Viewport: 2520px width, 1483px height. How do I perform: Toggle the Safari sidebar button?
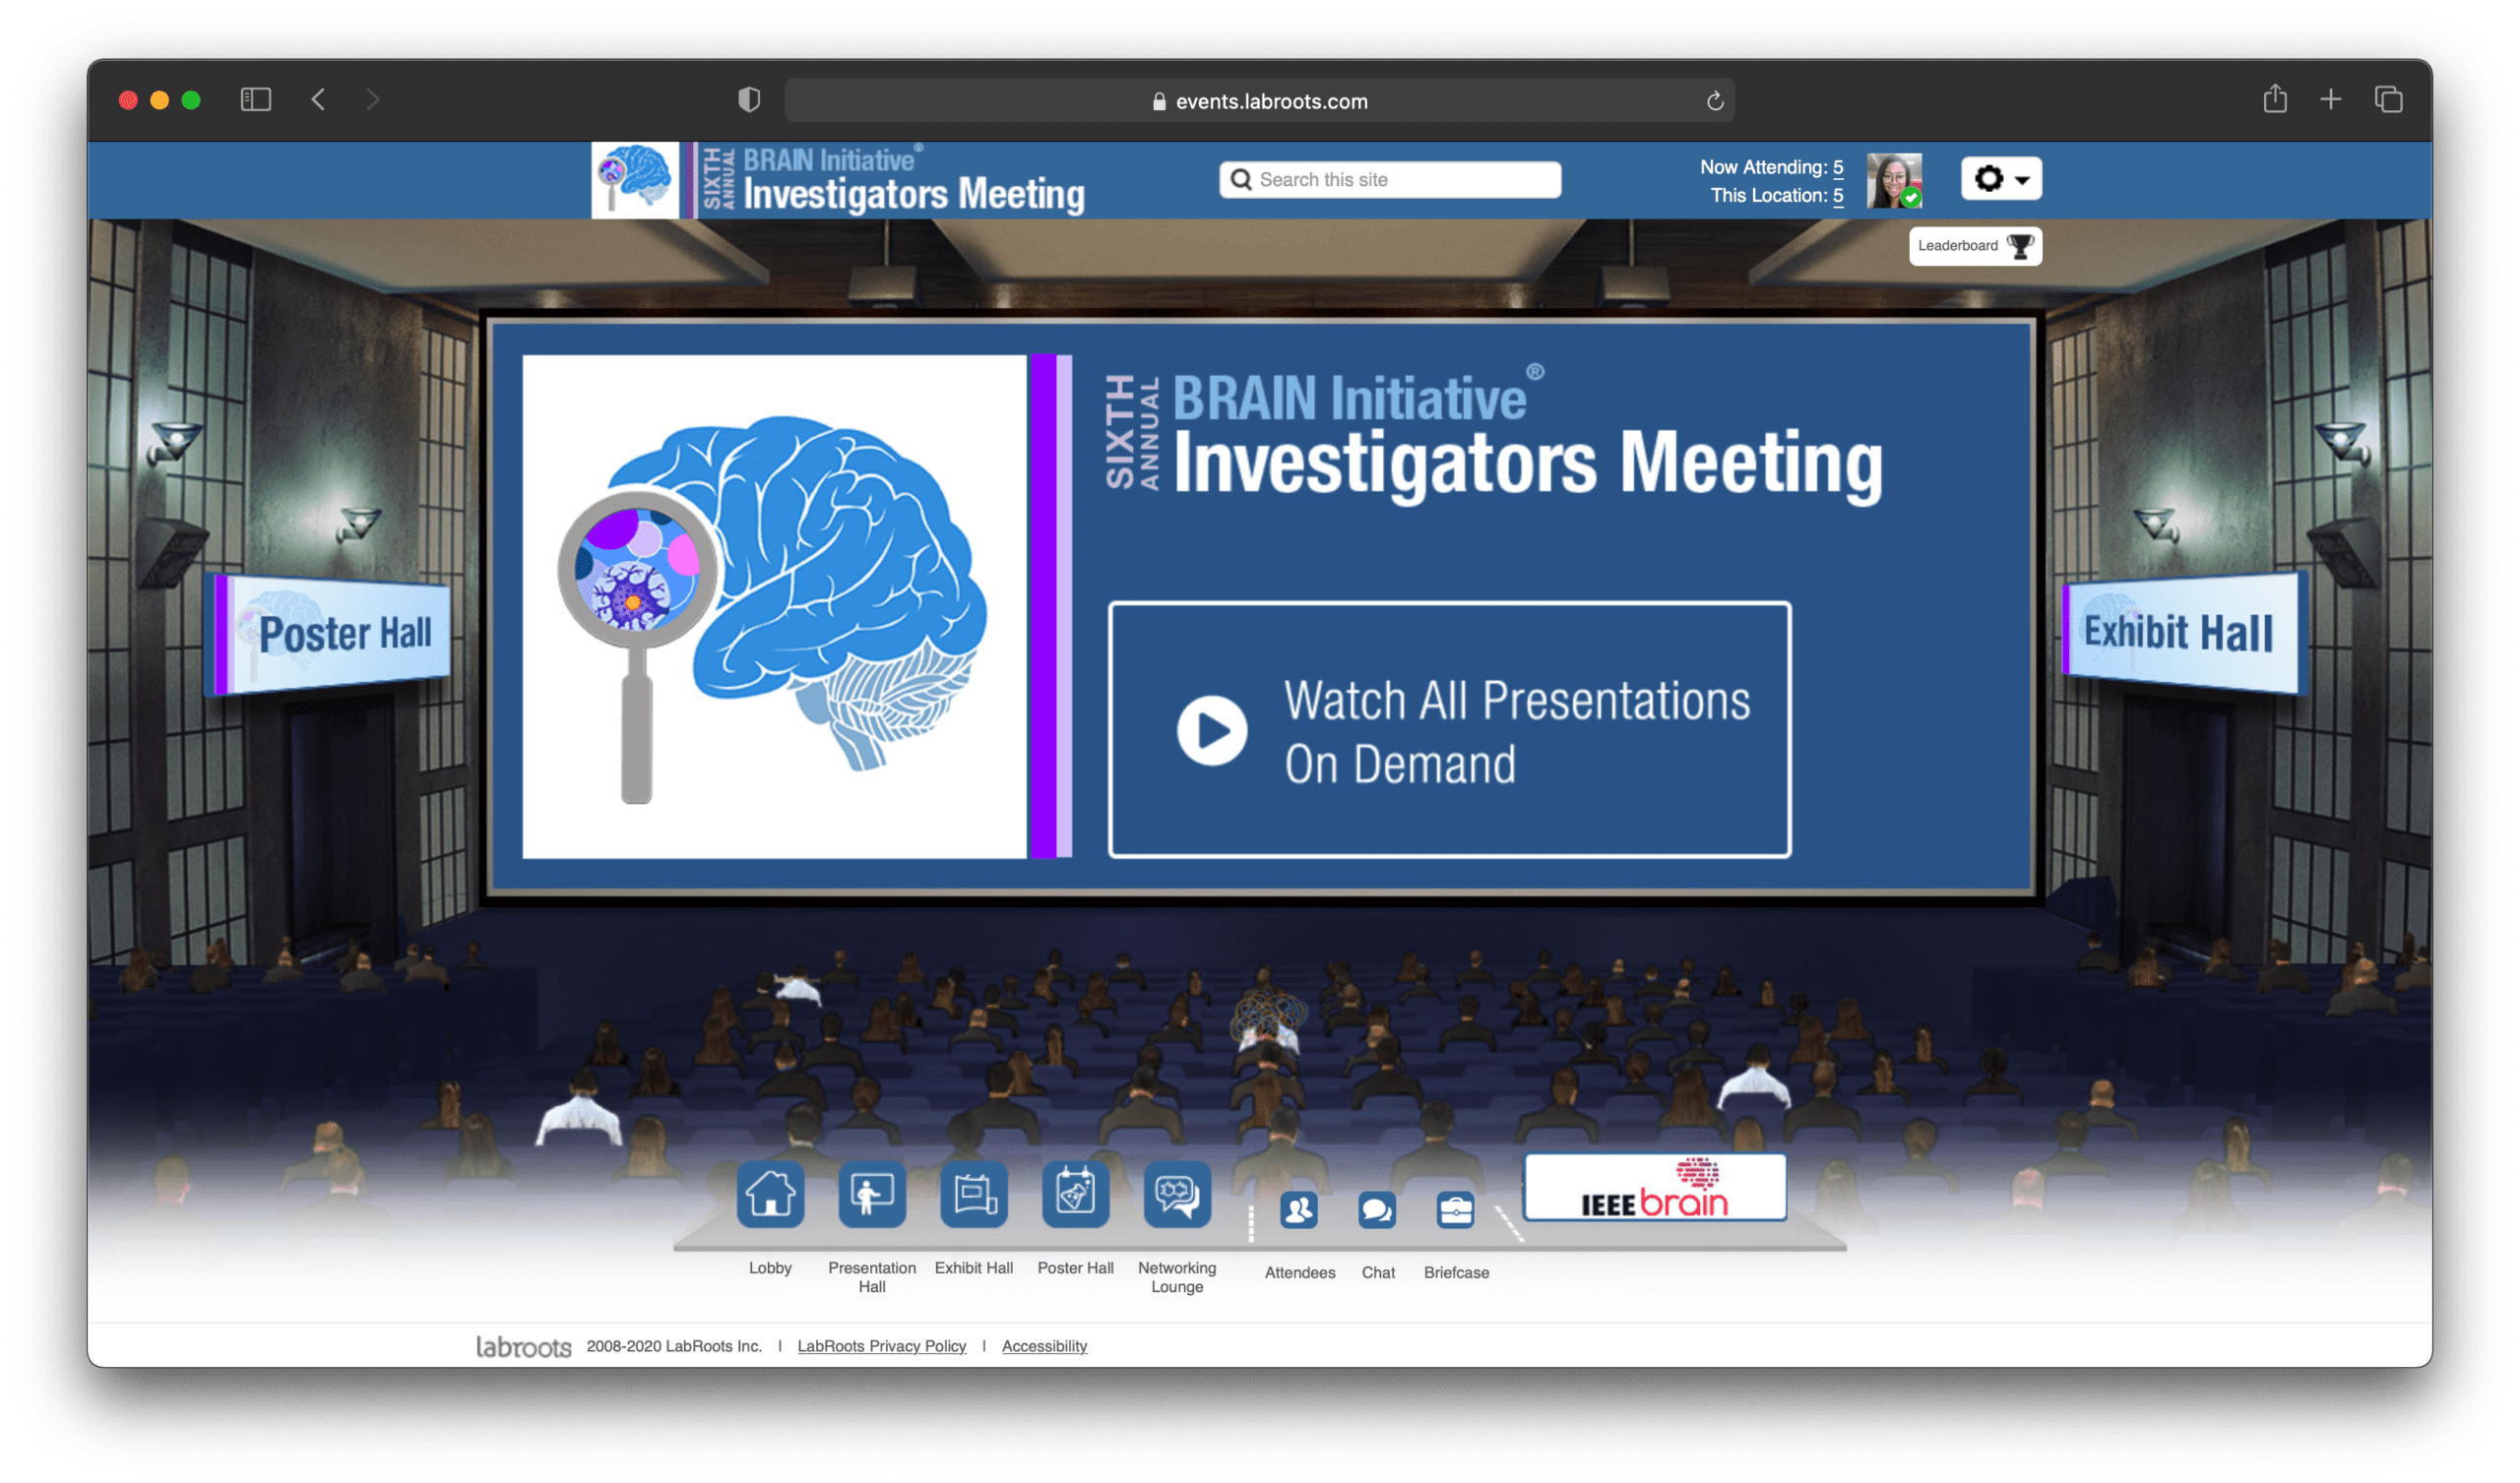[x=256, y=100]
